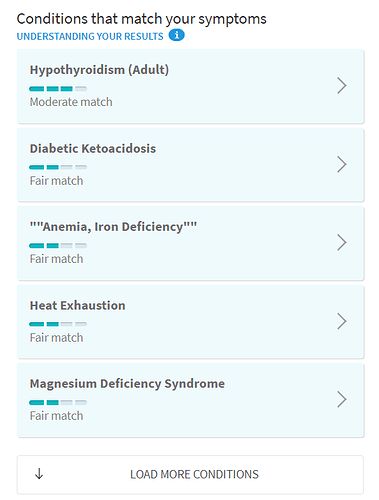Open the Understanding Your Results link
The width and height of the screenshot is (379, 500).
[x=90, y=36]
